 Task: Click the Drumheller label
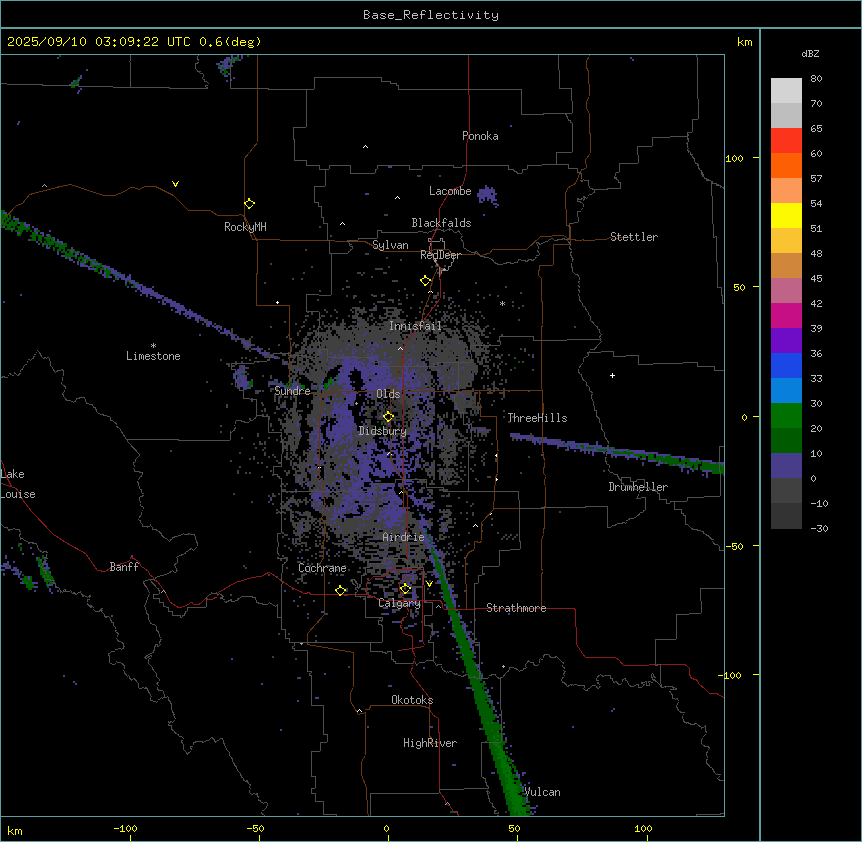pyautogui.click(x=638, y=487)
